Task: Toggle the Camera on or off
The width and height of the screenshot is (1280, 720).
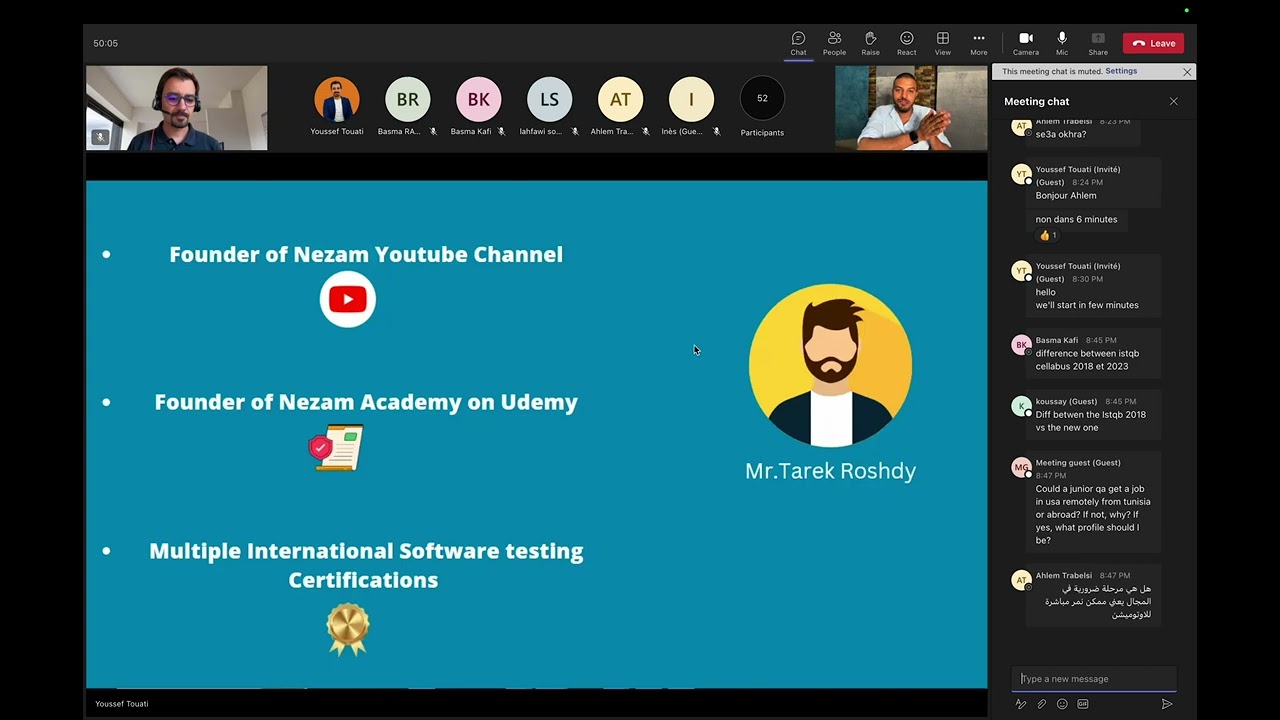Action: pos(1025,43)
